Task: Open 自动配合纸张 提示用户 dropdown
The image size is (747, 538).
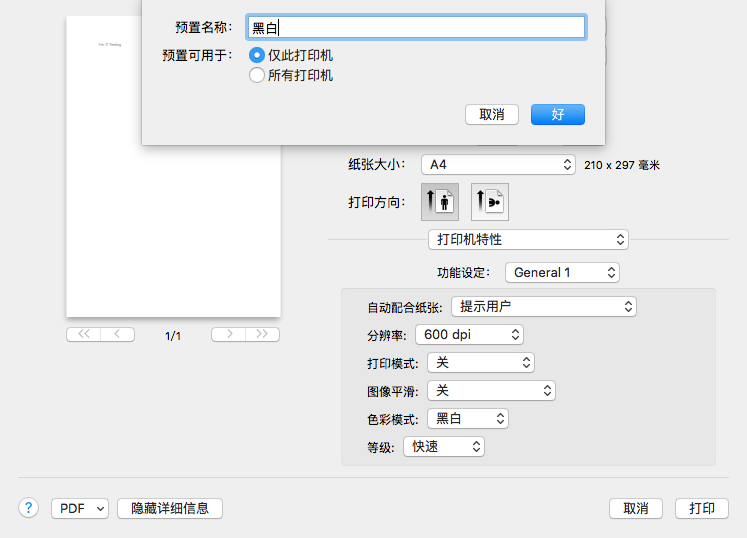Action: [x=544, y=306]
